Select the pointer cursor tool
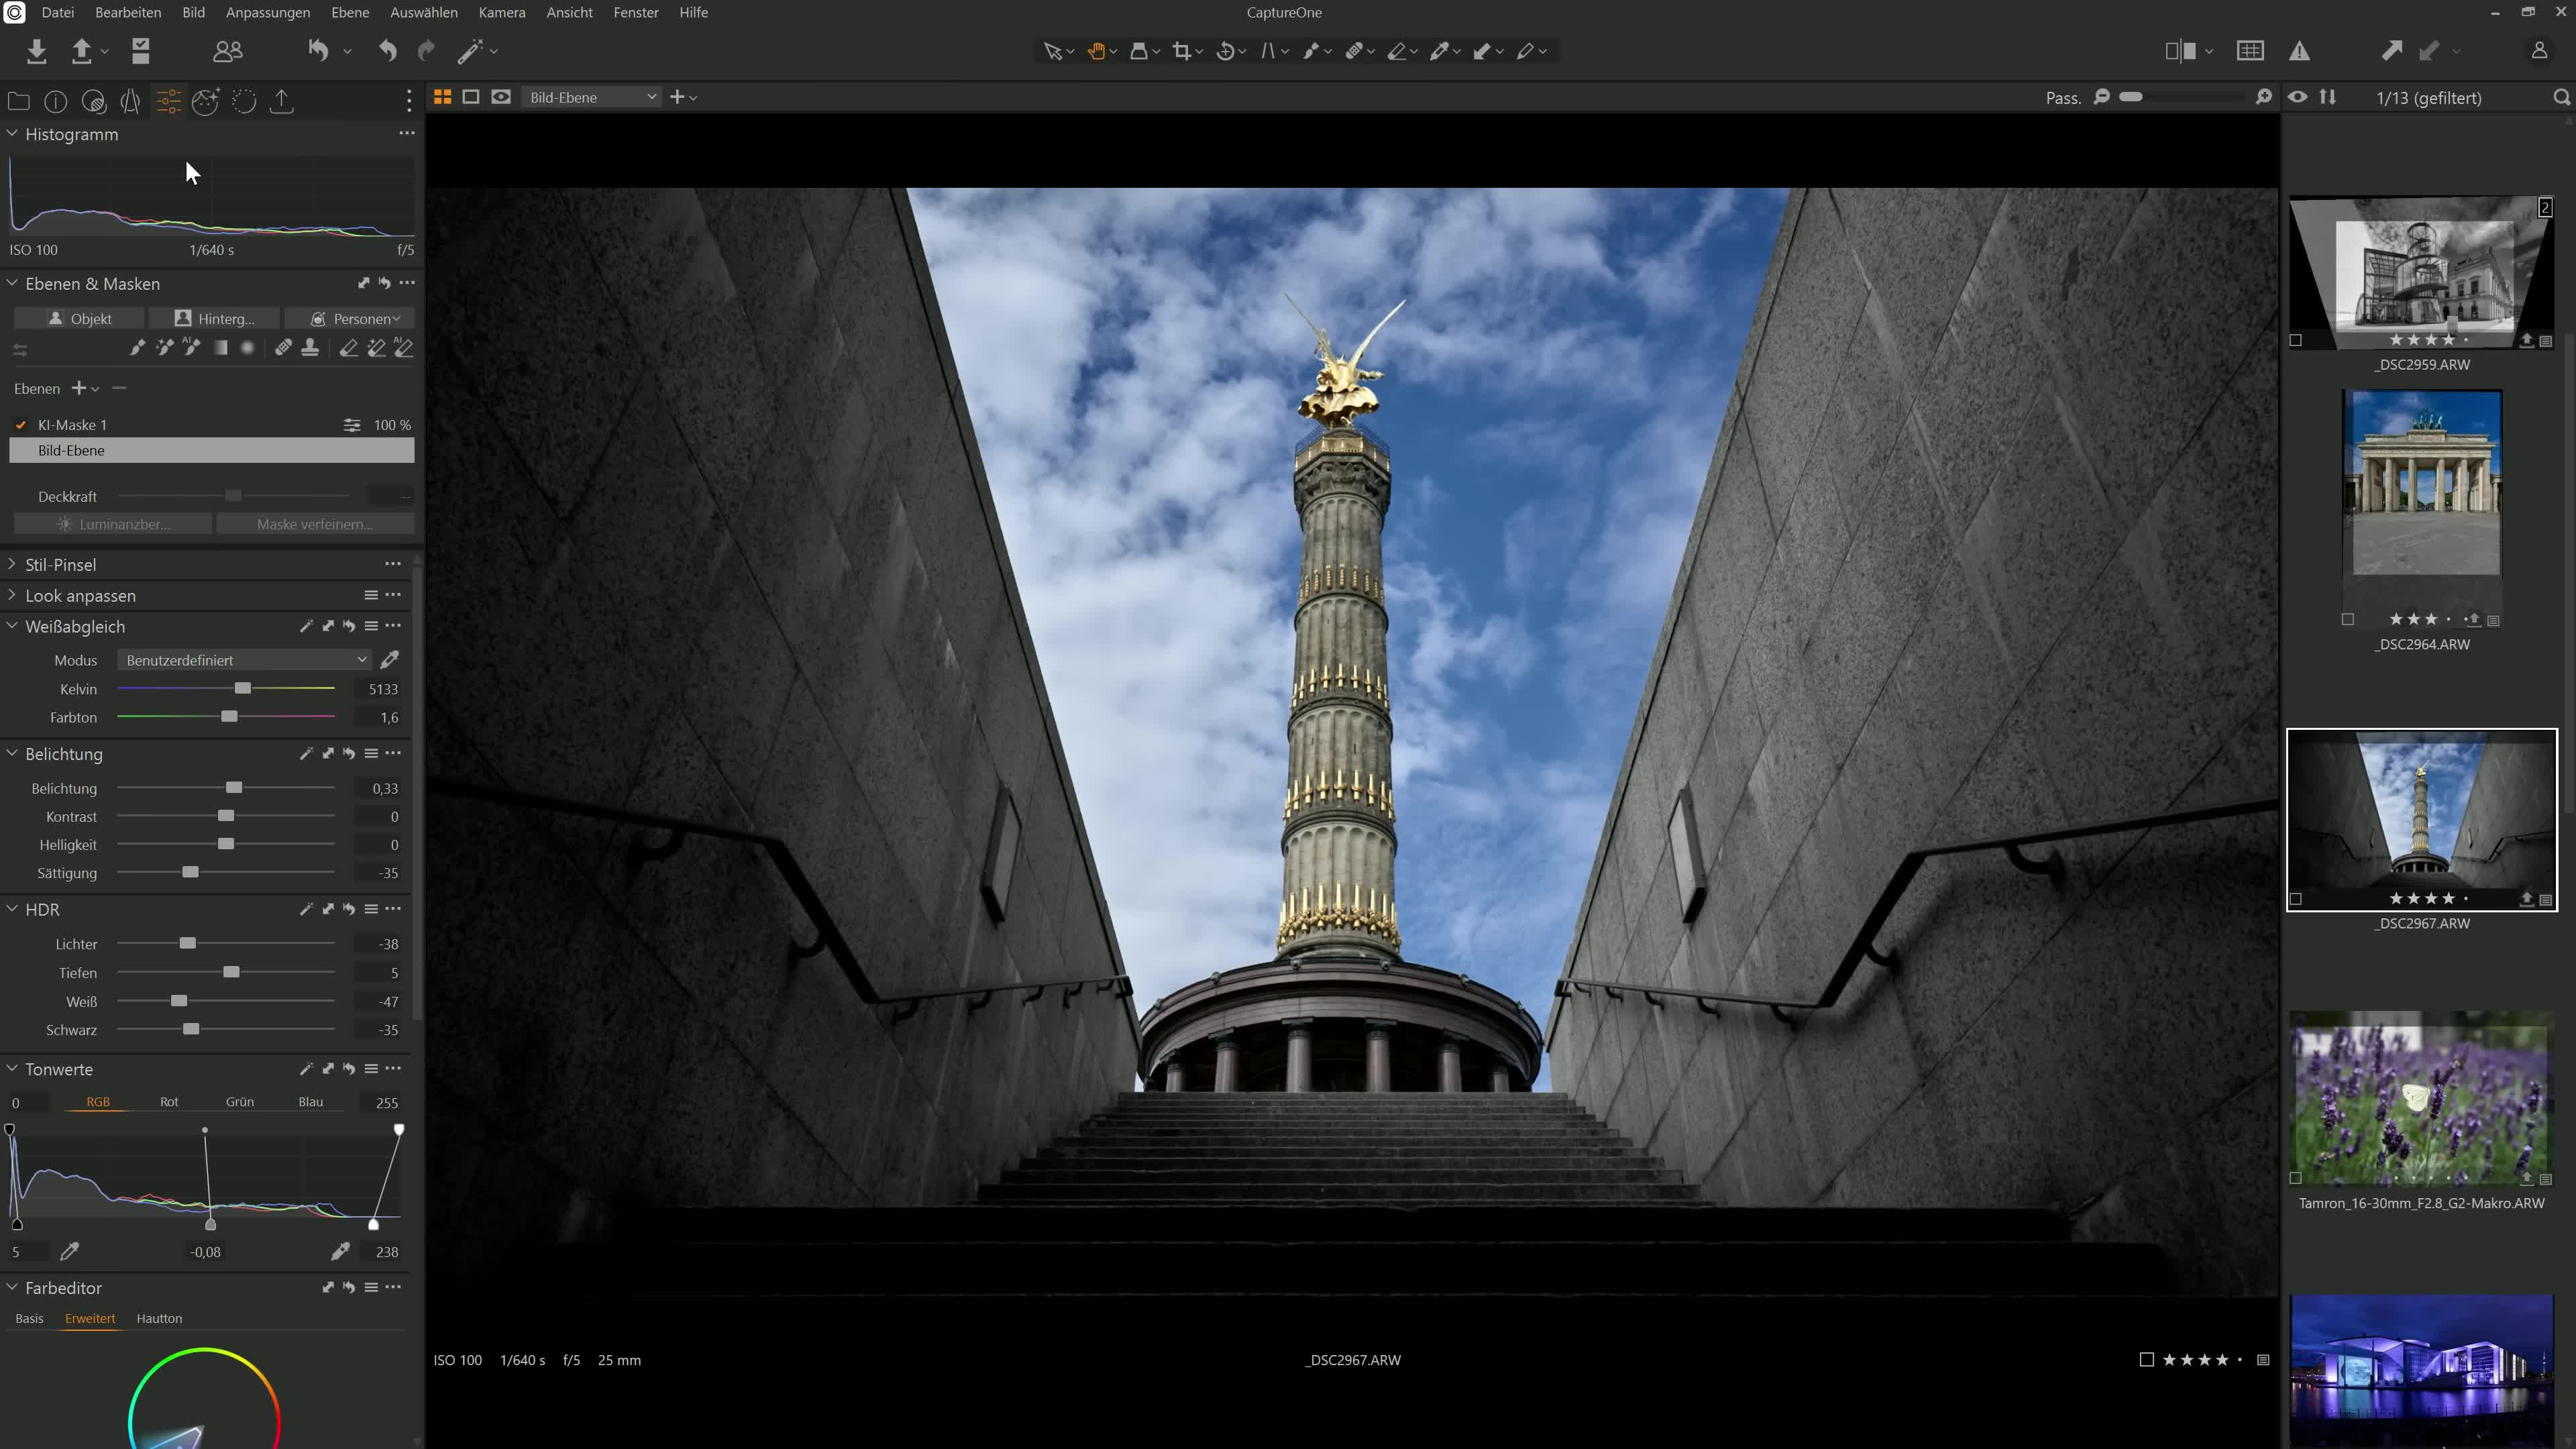Viewport: 2576px width, 1449px height. tap(1052, 51)
